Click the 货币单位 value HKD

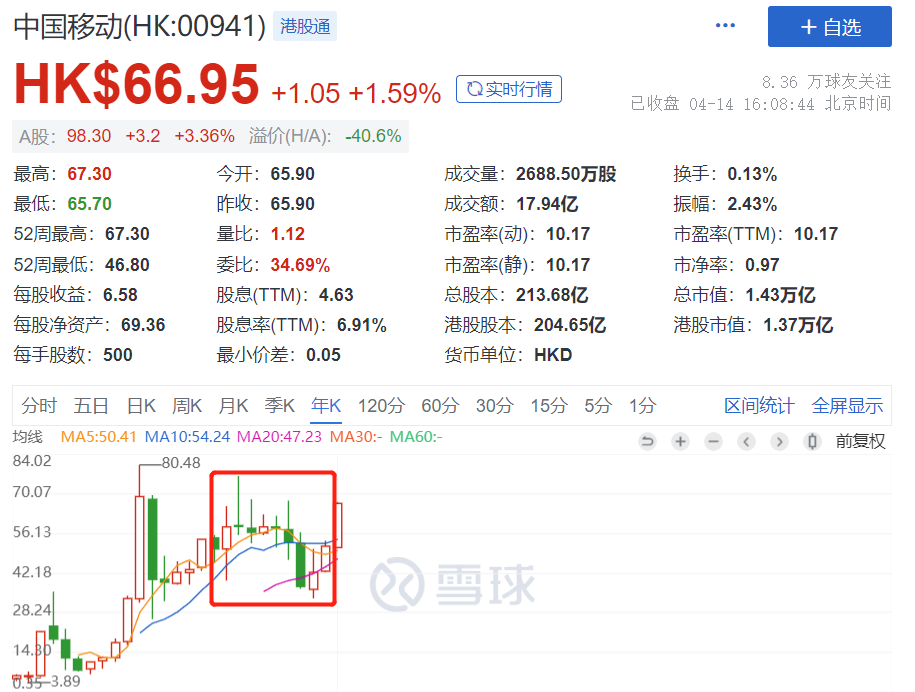[553, 355]
